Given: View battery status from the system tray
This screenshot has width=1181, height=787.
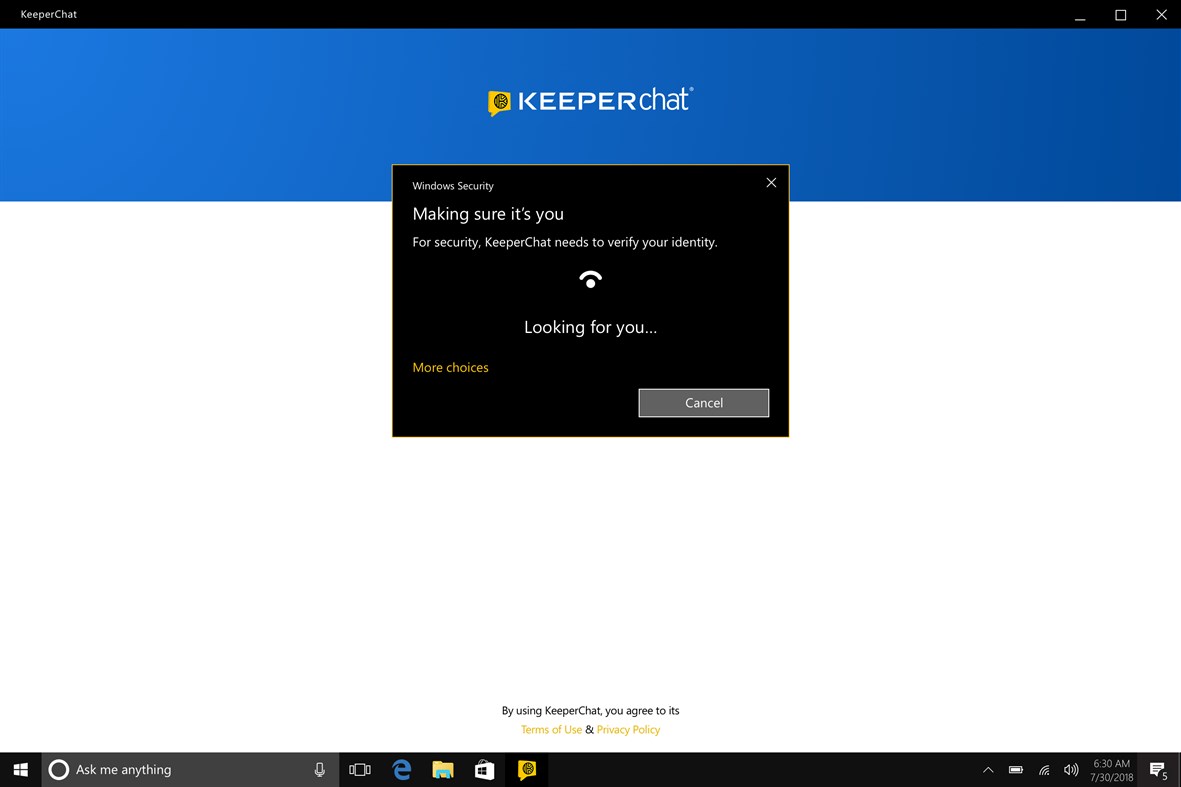Looking at the screenshot, I should (x=1015, y=770).
